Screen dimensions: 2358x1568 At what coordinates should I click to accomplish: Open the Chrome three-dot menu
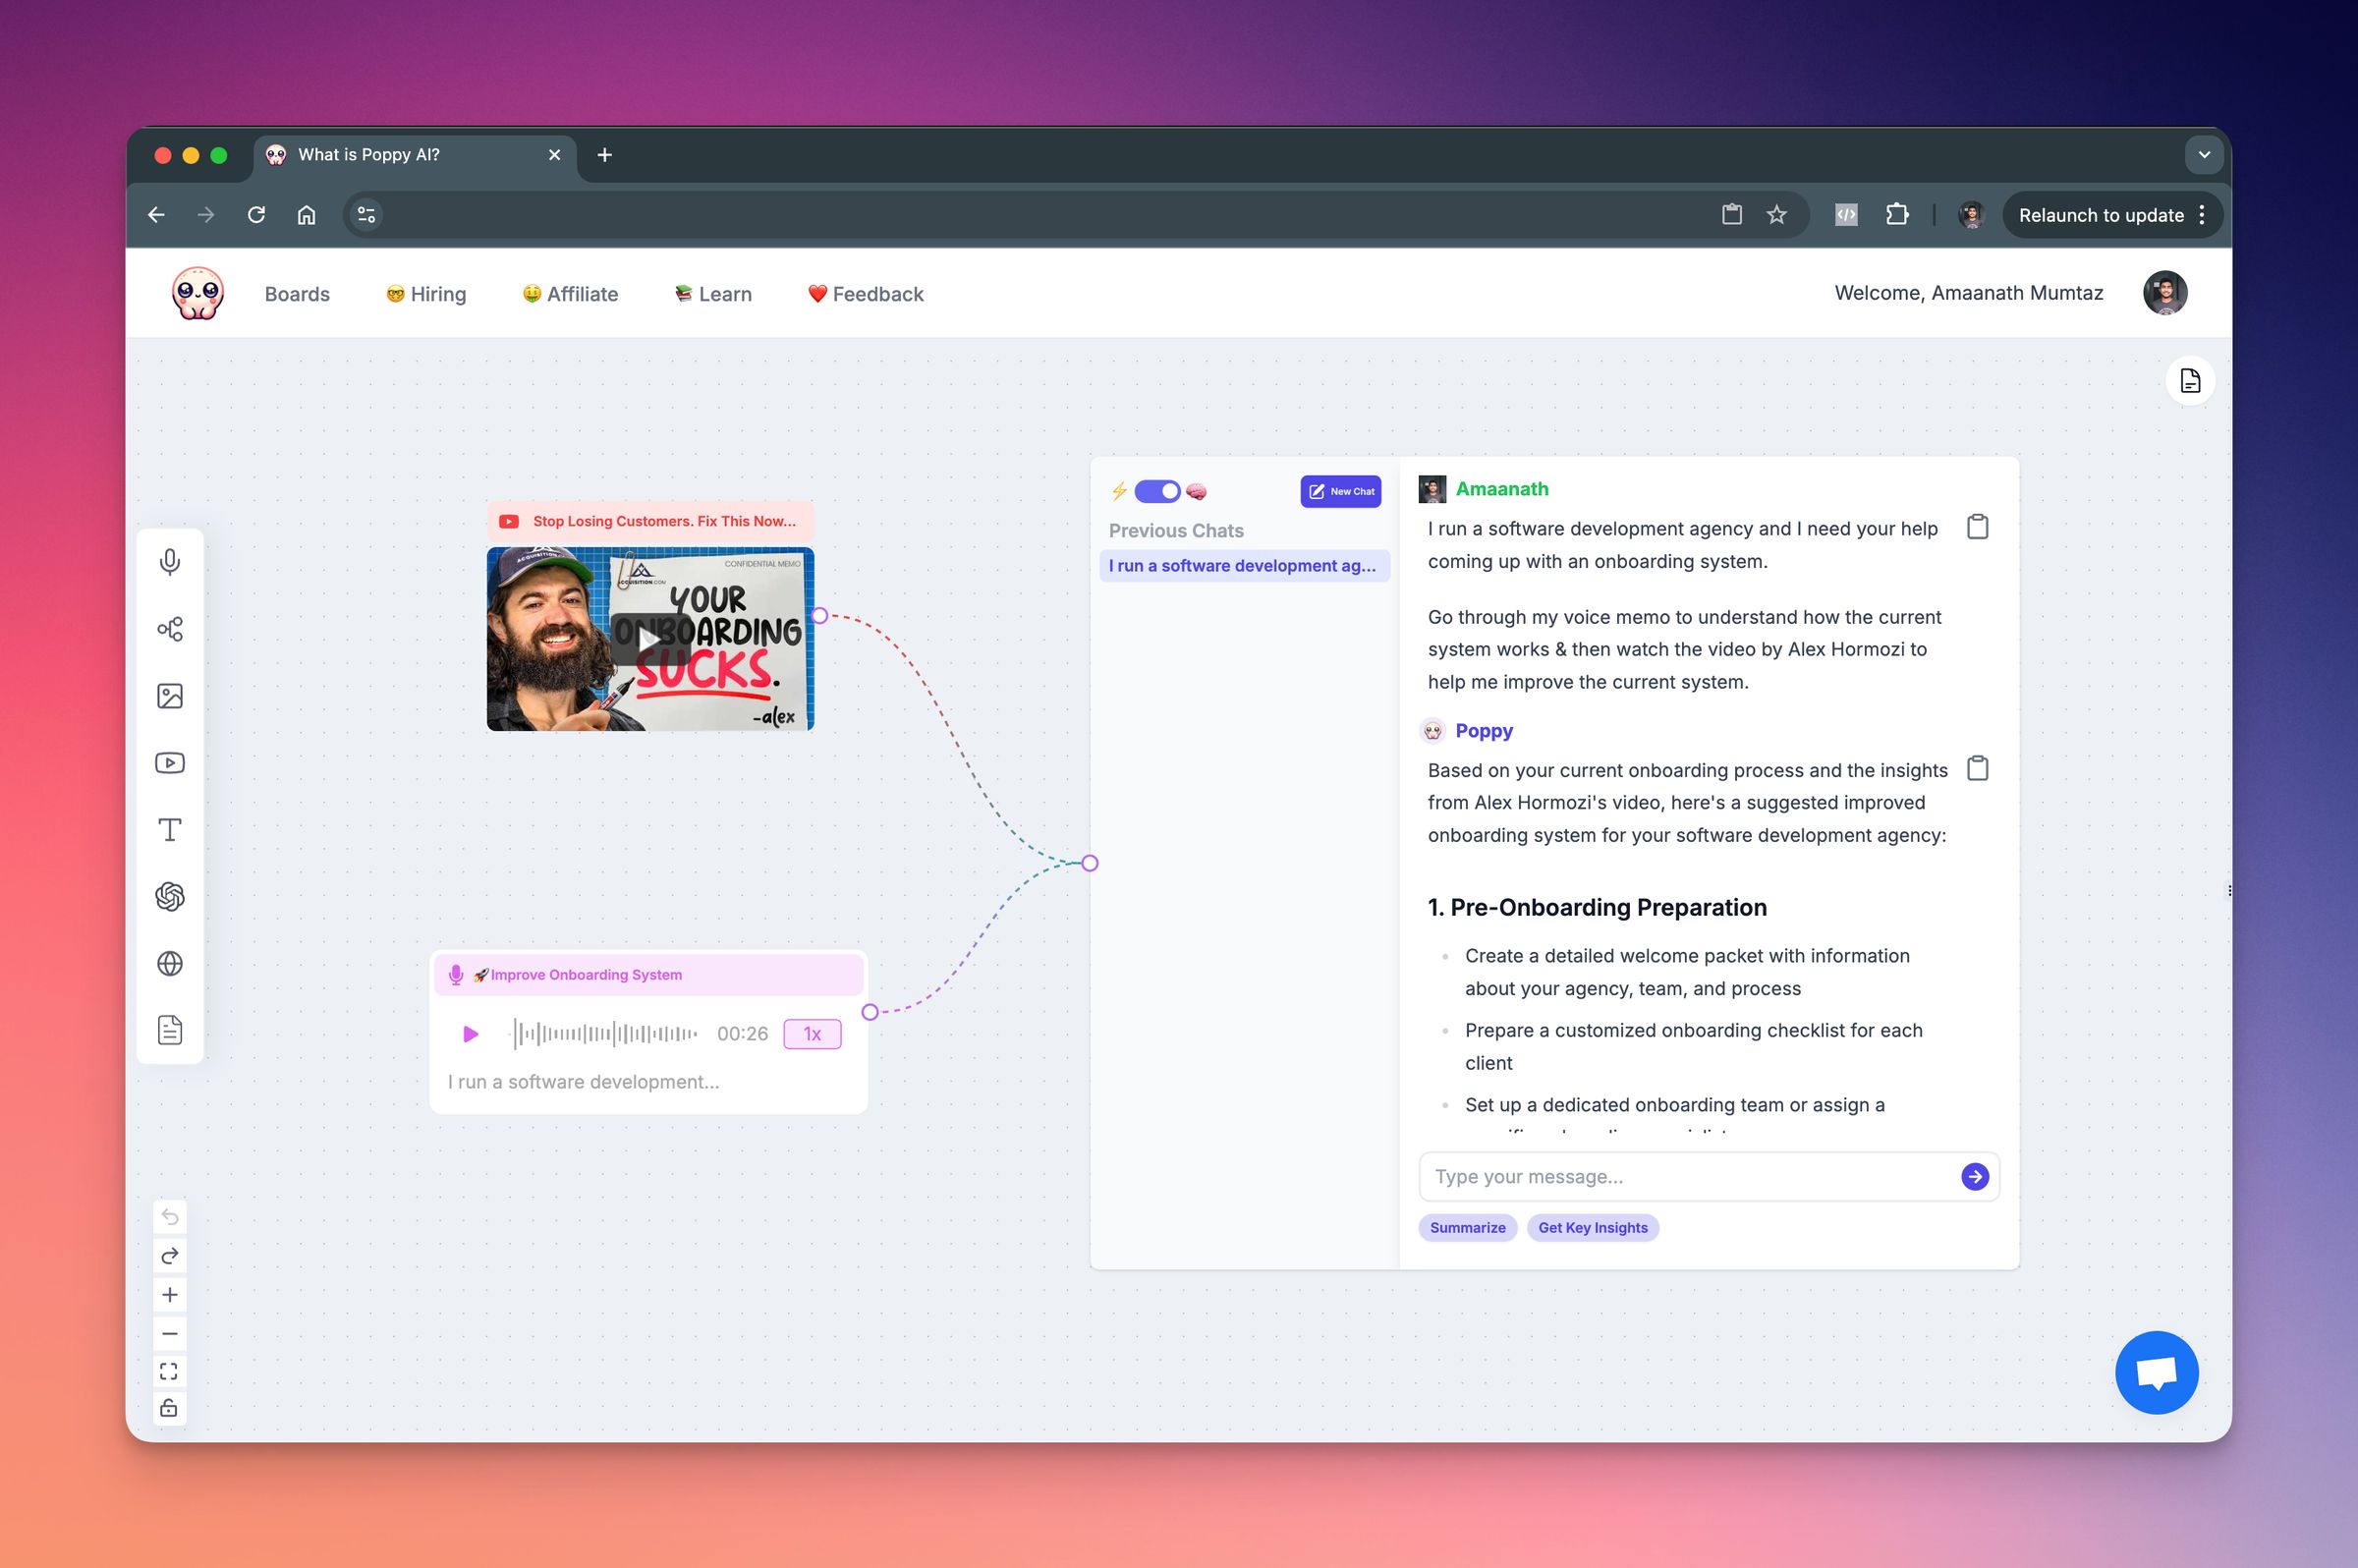pyautogui.click(x=2201, y=215)
